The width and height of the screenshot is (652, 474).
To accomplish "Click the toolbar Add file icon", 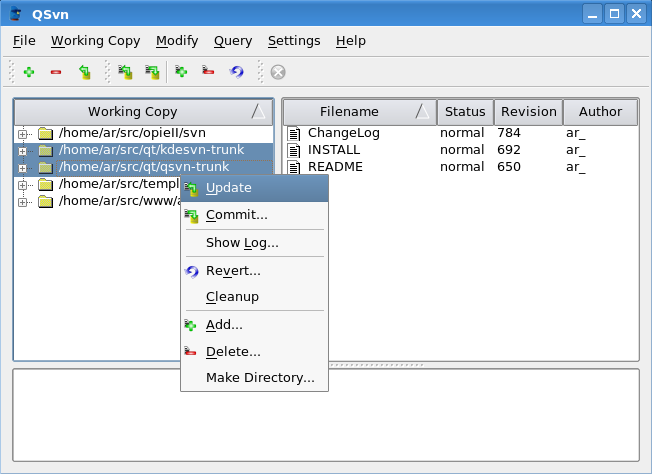I will 181,72.
